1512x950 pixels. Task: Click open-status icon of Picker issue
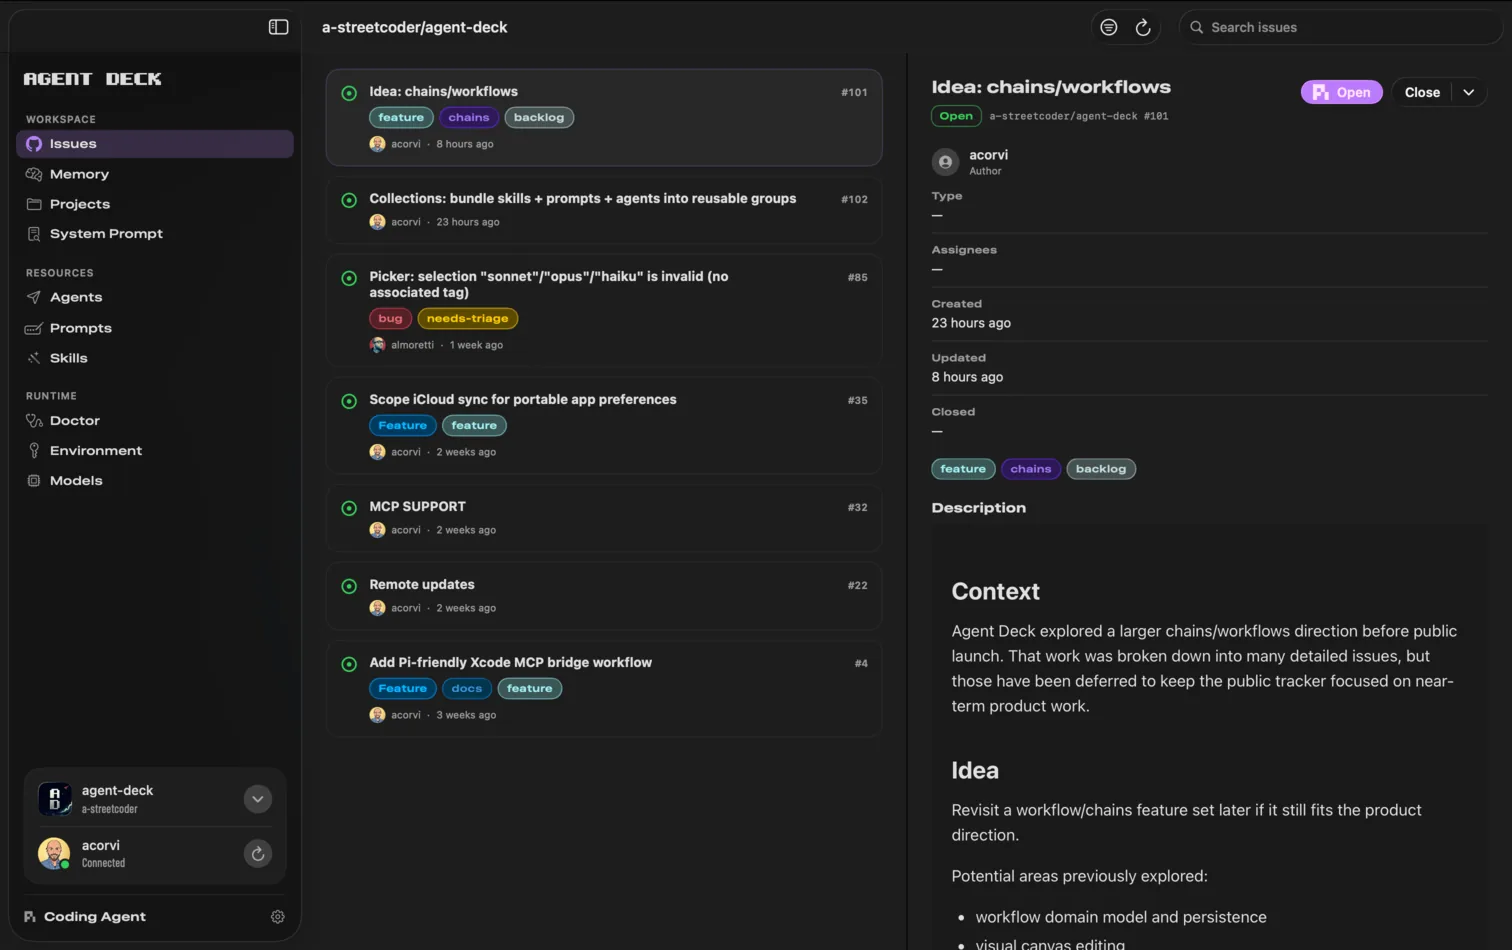point(349,278)
